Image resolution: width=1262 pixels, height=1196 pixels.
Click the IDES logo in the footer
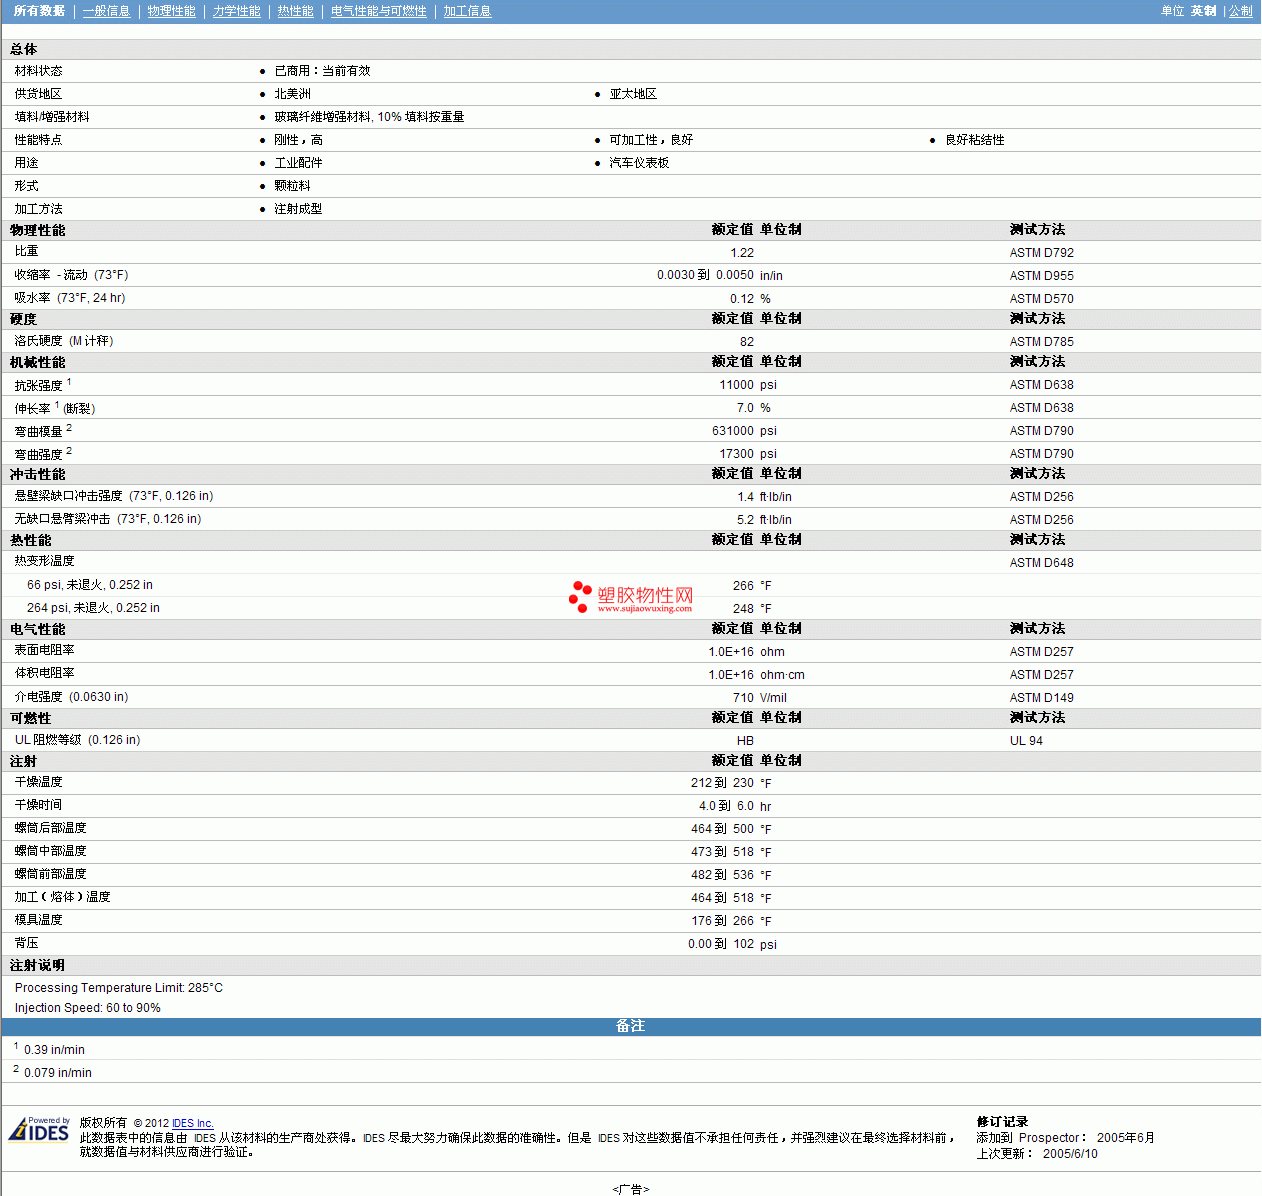pos(39,1129)
